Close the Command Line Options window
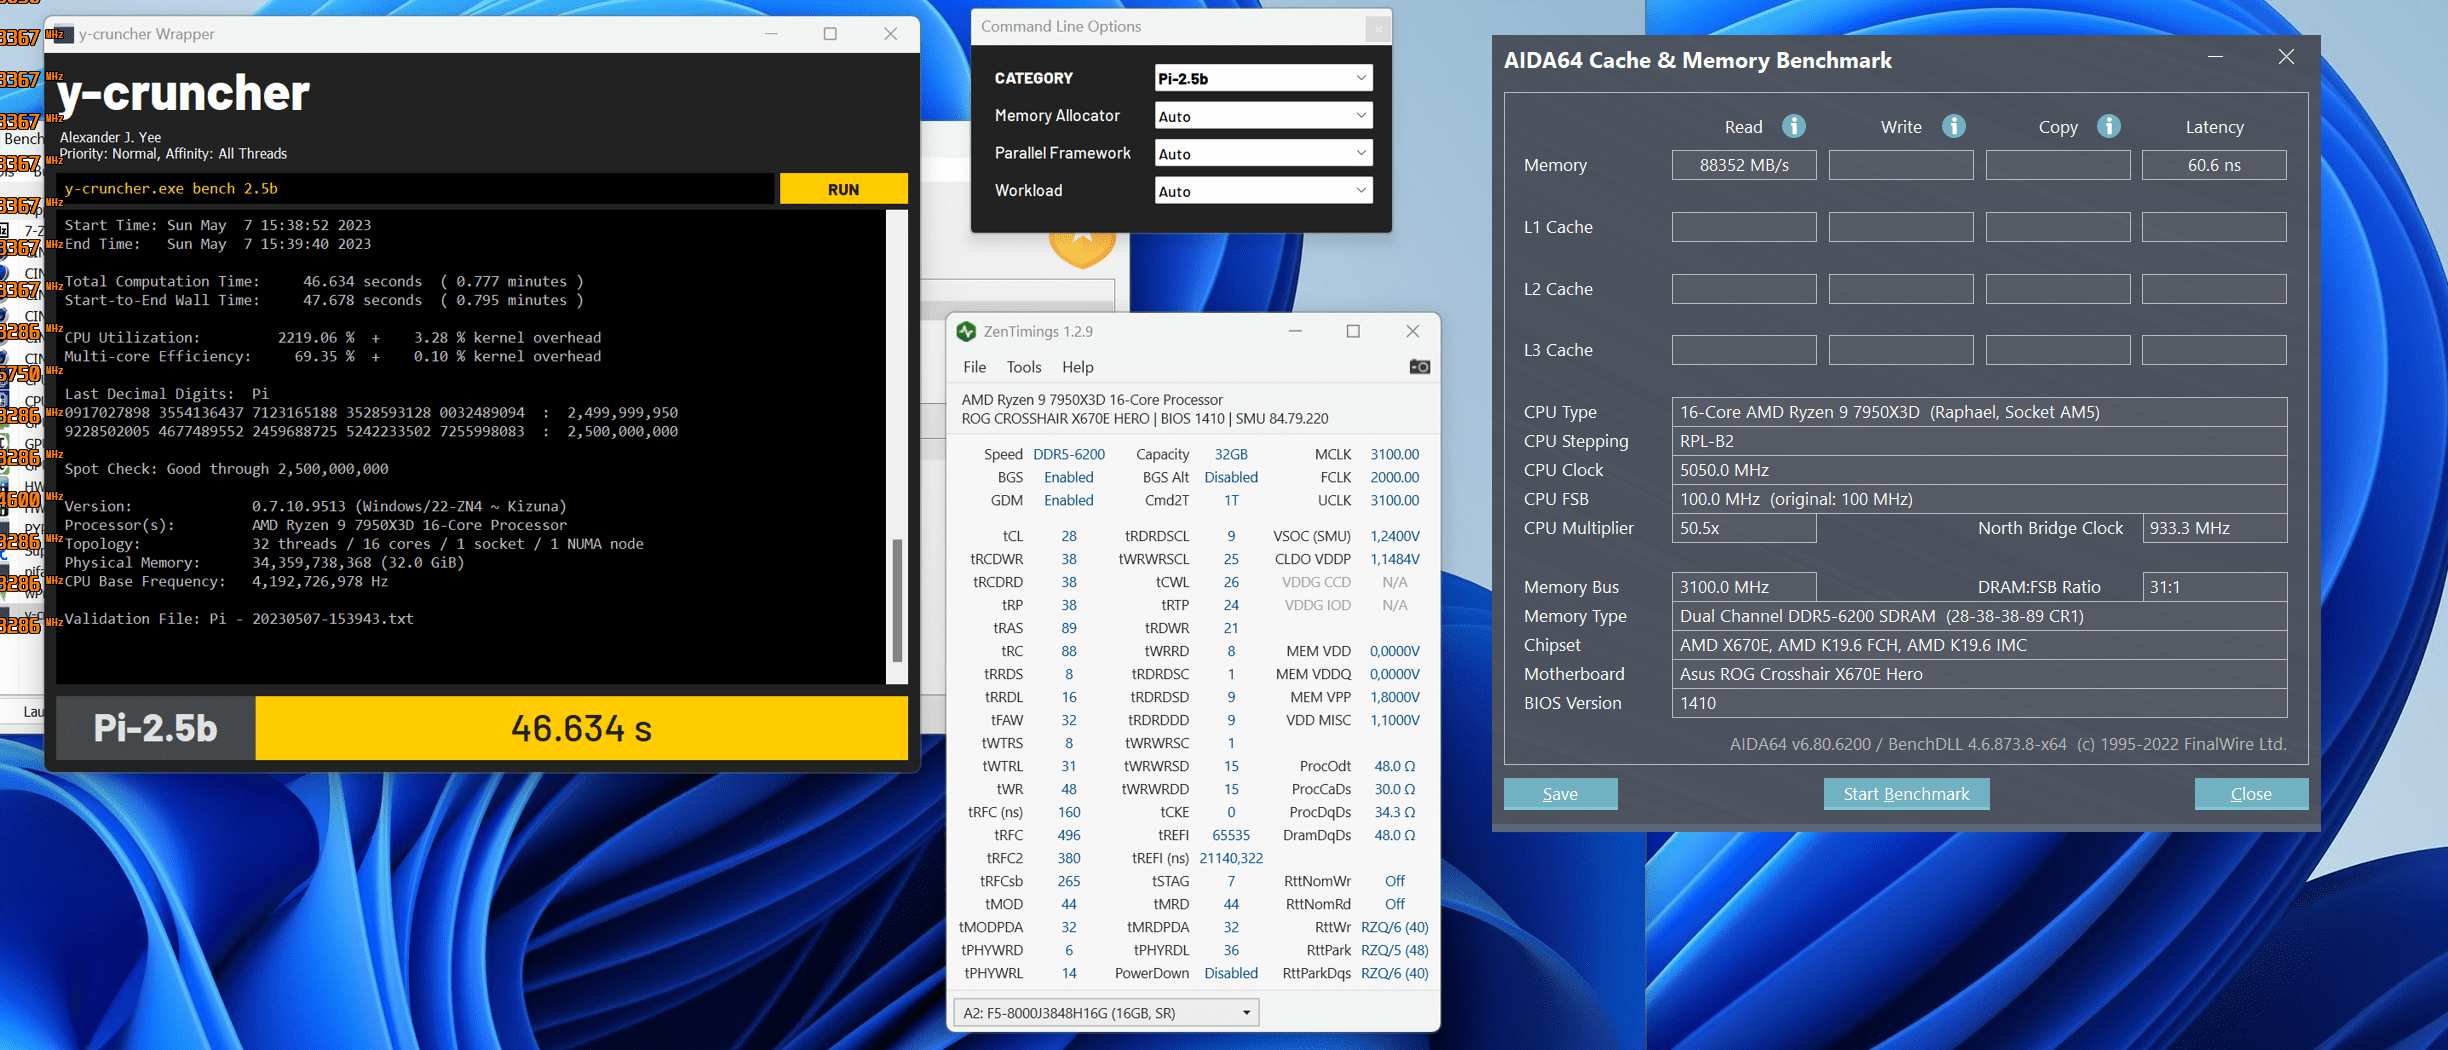This screenshot has width=2448, height=1050. (1378, 28)
